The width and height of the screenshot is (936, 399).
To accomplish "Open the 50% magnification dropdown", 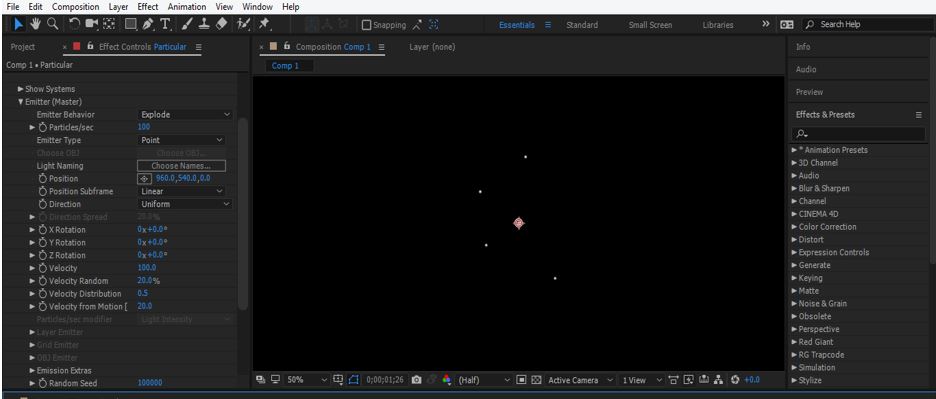I will click(307, 380).
